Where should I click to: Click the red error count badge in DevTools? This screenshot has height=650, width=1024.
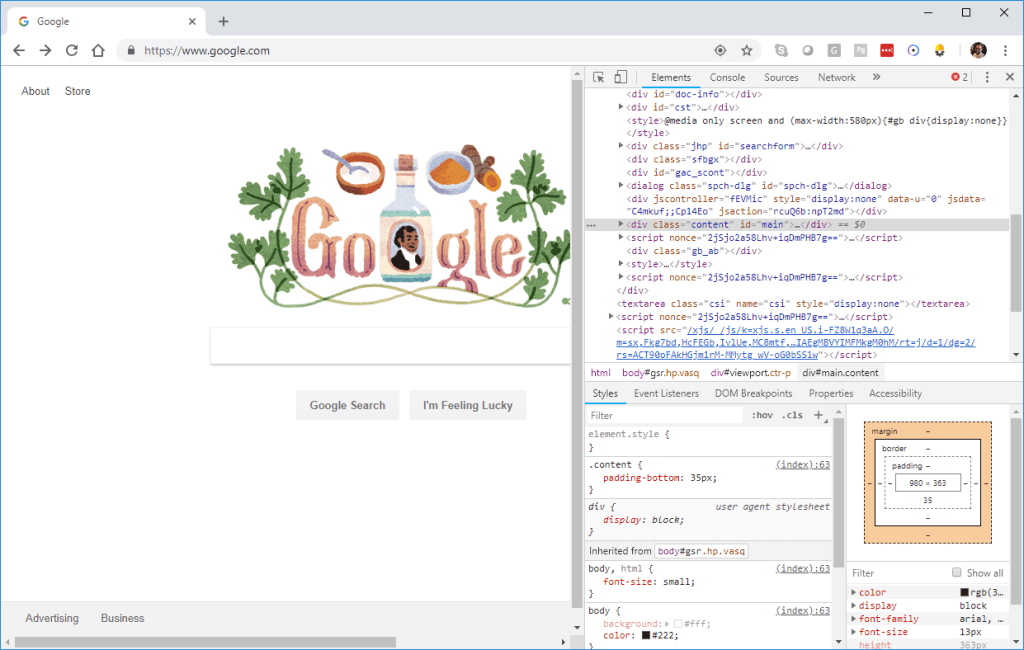coord(958,76)
